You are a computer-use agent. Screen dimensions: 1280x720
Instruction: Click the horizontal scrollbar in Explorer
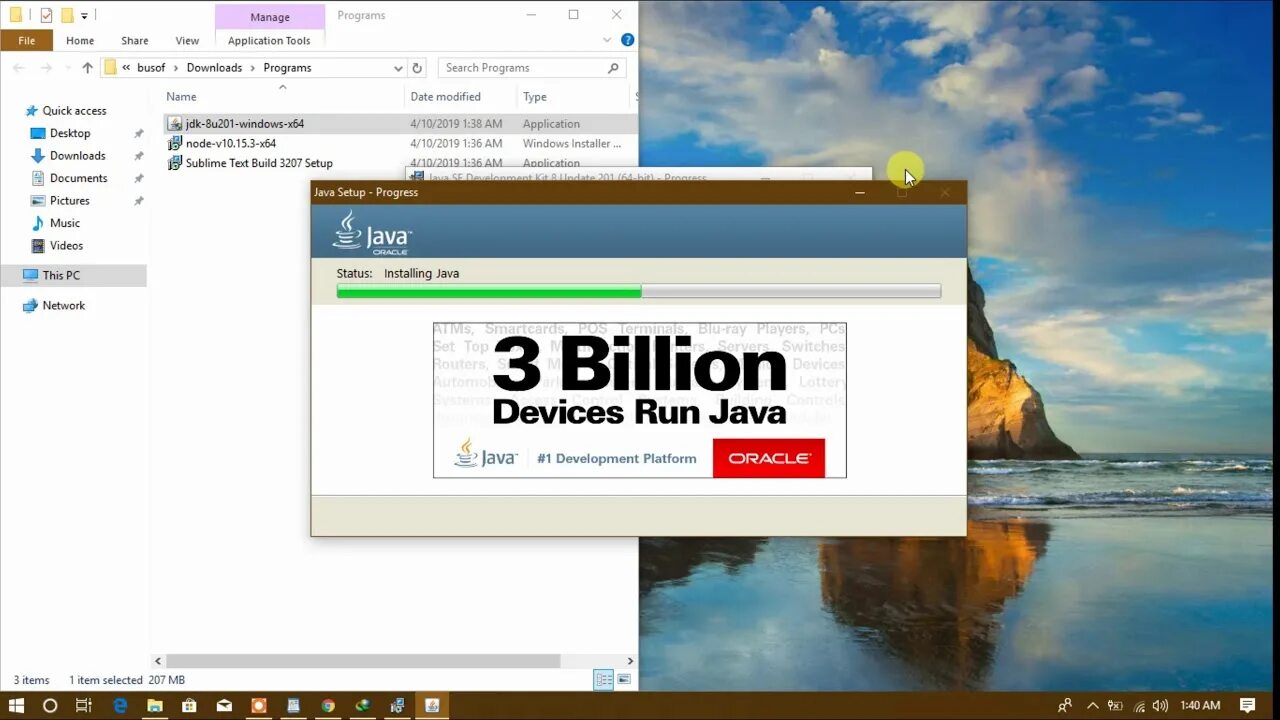coord(363,661)
